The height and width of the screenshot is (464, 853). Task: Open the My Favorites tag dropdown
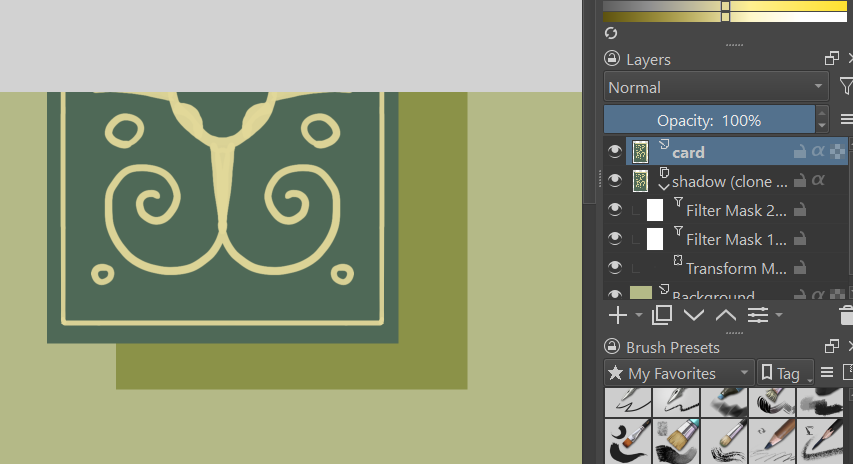click(x=678, y=373)
